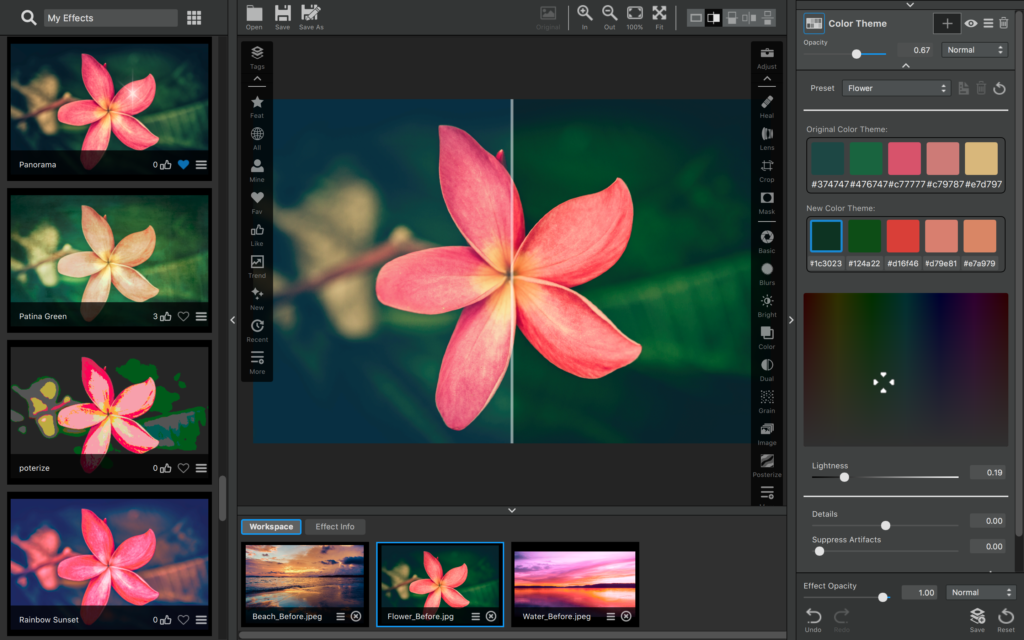
Task: Adjust the layer Opacity slider handle
Action: click(x=856, y=54)
